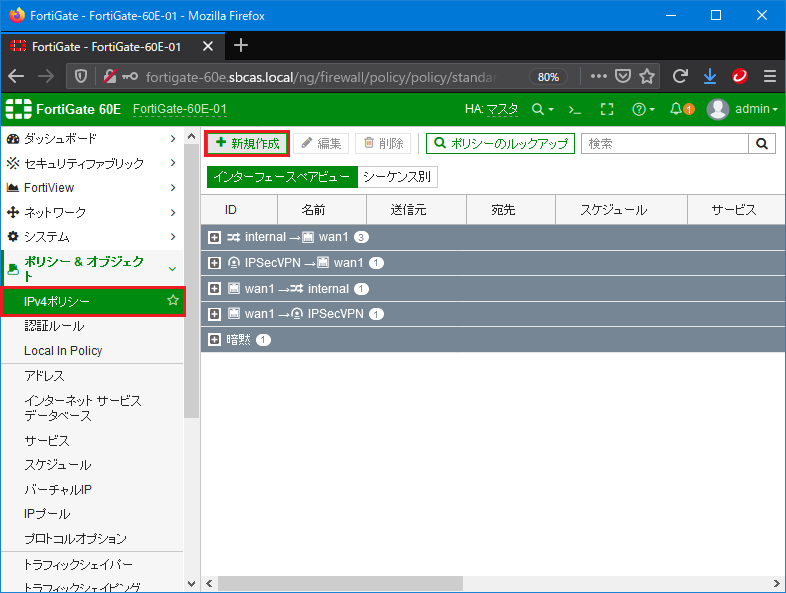Go back with browser back arrow
The image size is (786, 593).
pos(16,76)
